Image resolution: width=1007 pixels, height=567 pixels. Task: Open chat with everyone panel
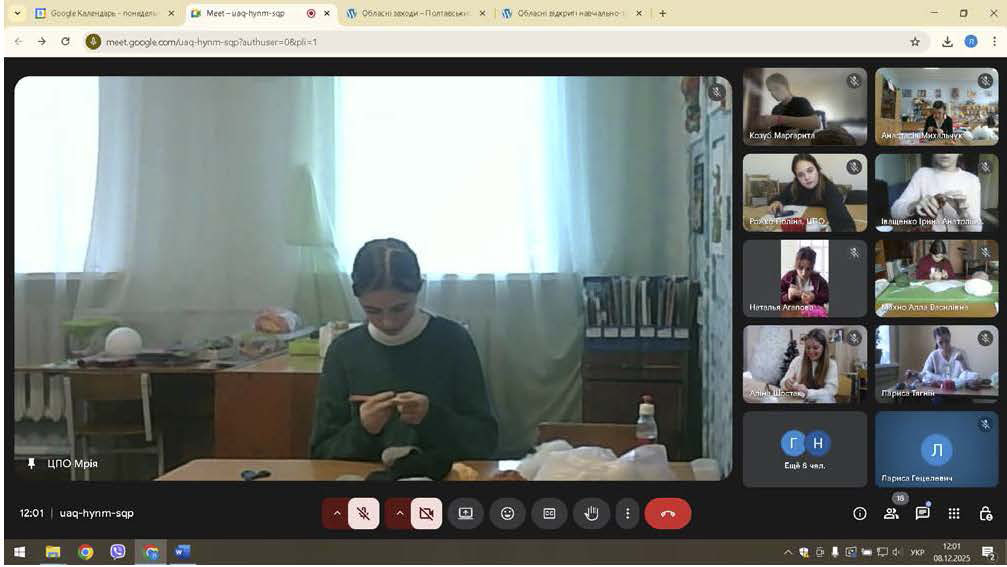(x=922, y=513)
